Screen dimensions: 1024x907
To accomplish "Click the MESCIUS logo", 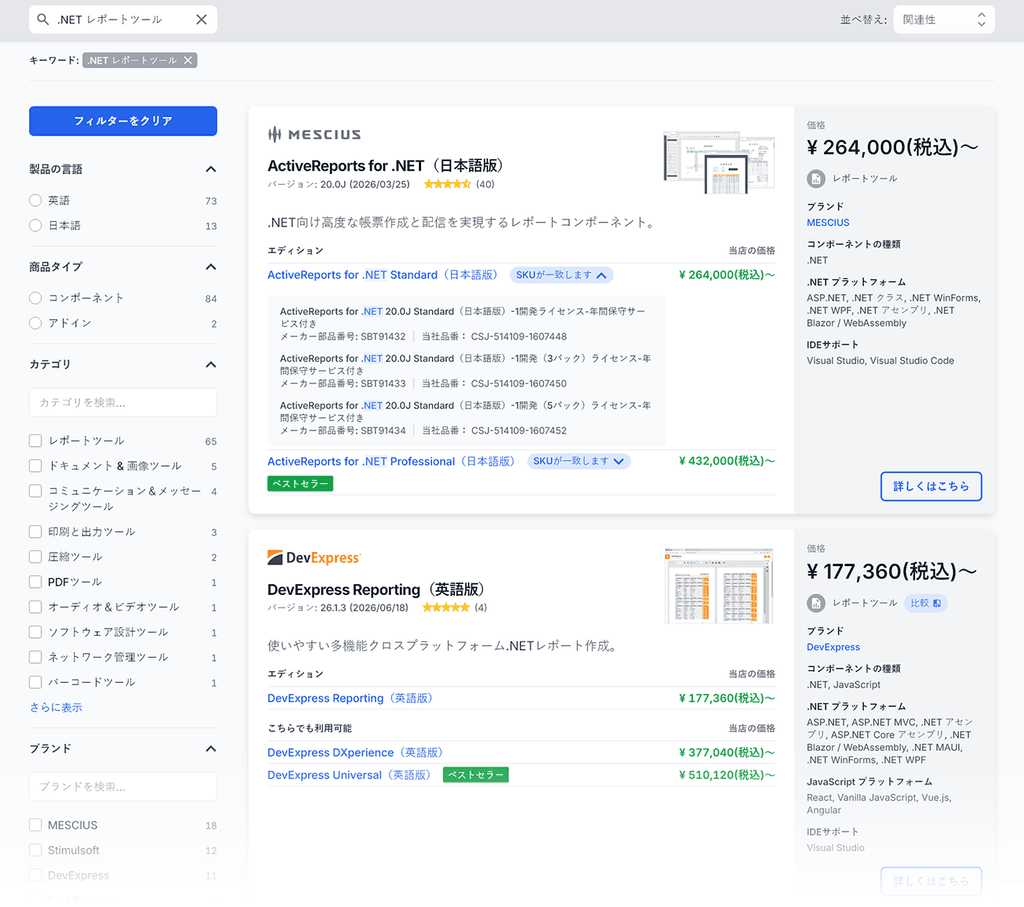I will coord(314,135).
